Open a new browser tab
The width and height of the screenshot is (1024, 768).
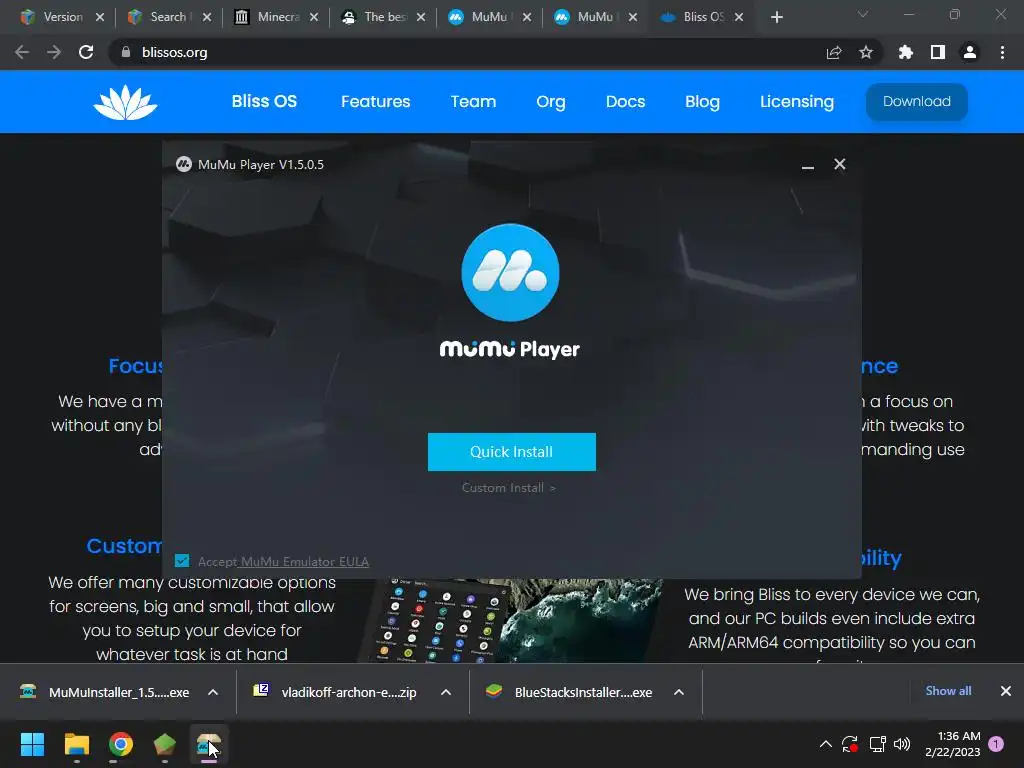[x=776, y=17]
